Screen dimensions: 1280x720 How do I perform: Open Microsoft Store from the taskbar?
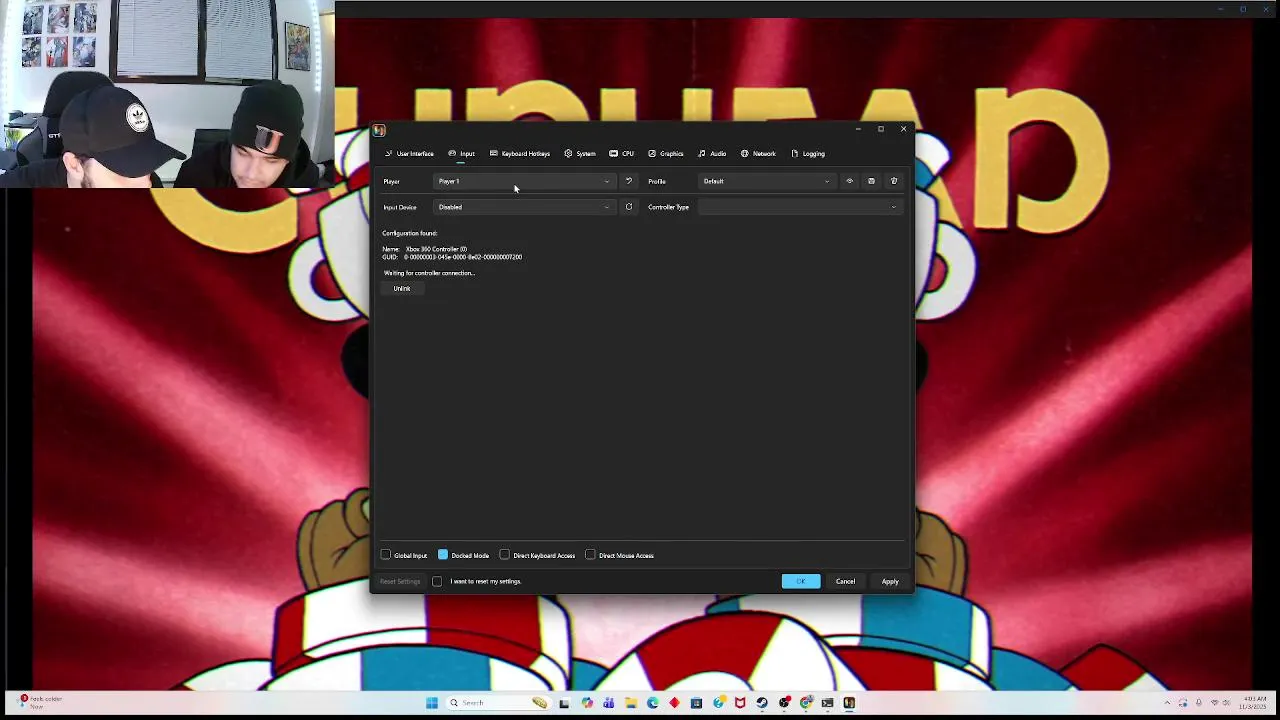tap(697, 703)
